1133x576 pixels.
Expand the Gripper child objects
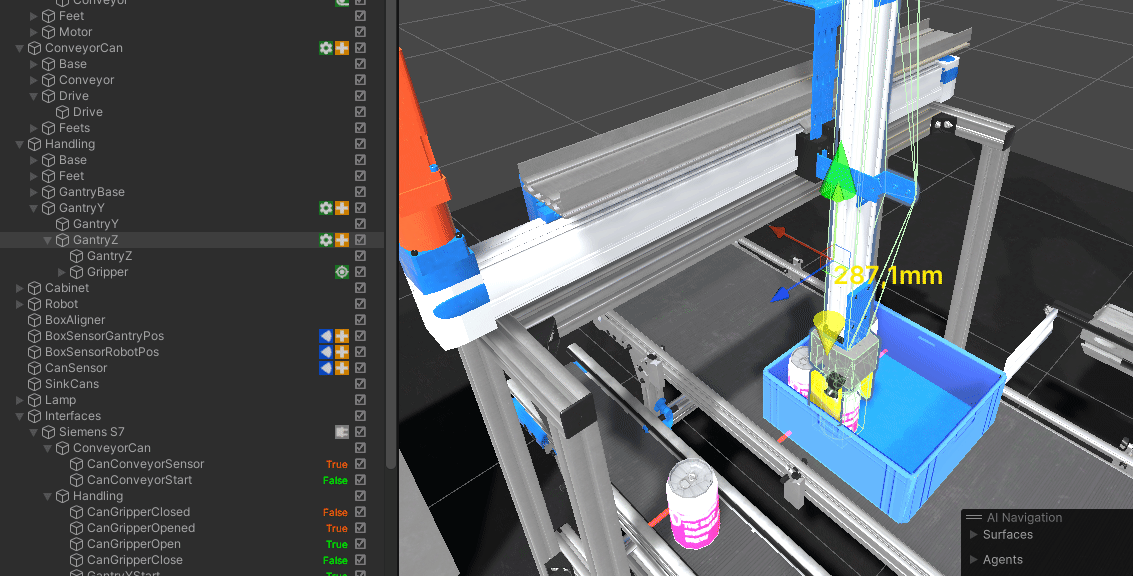point(62,272)
